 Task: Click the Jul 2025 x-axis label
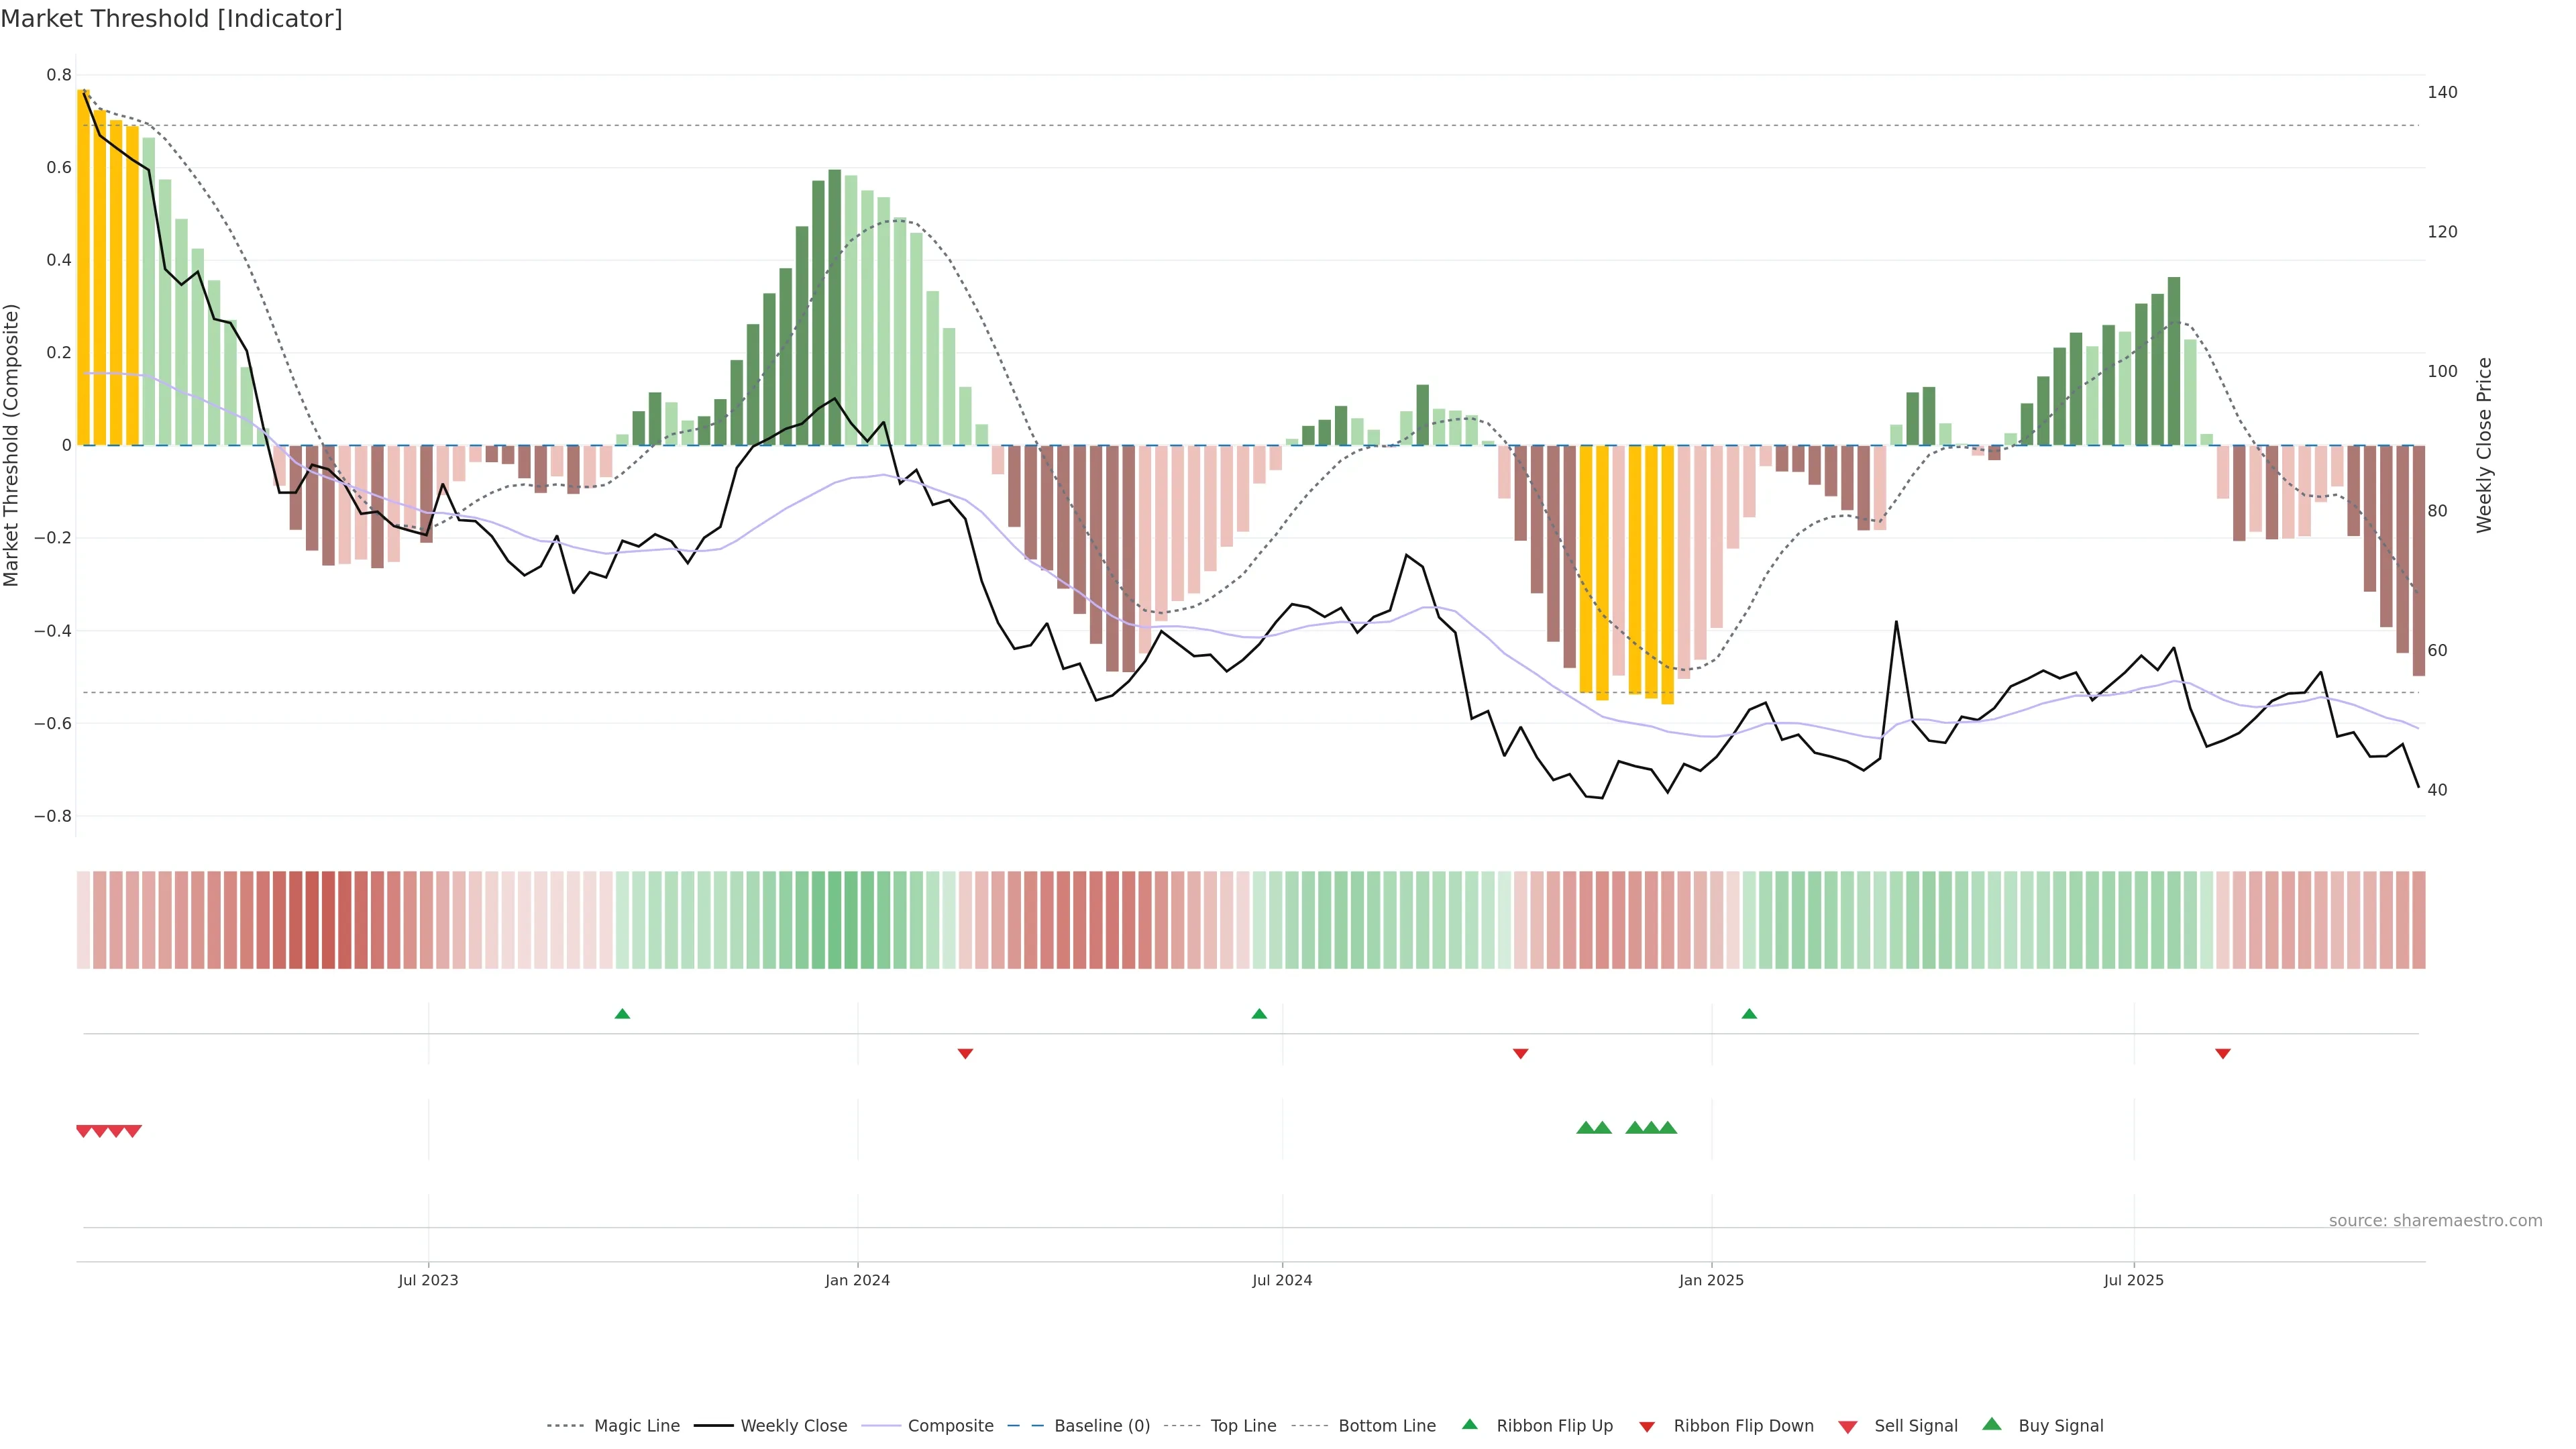click(2133, 1280)
